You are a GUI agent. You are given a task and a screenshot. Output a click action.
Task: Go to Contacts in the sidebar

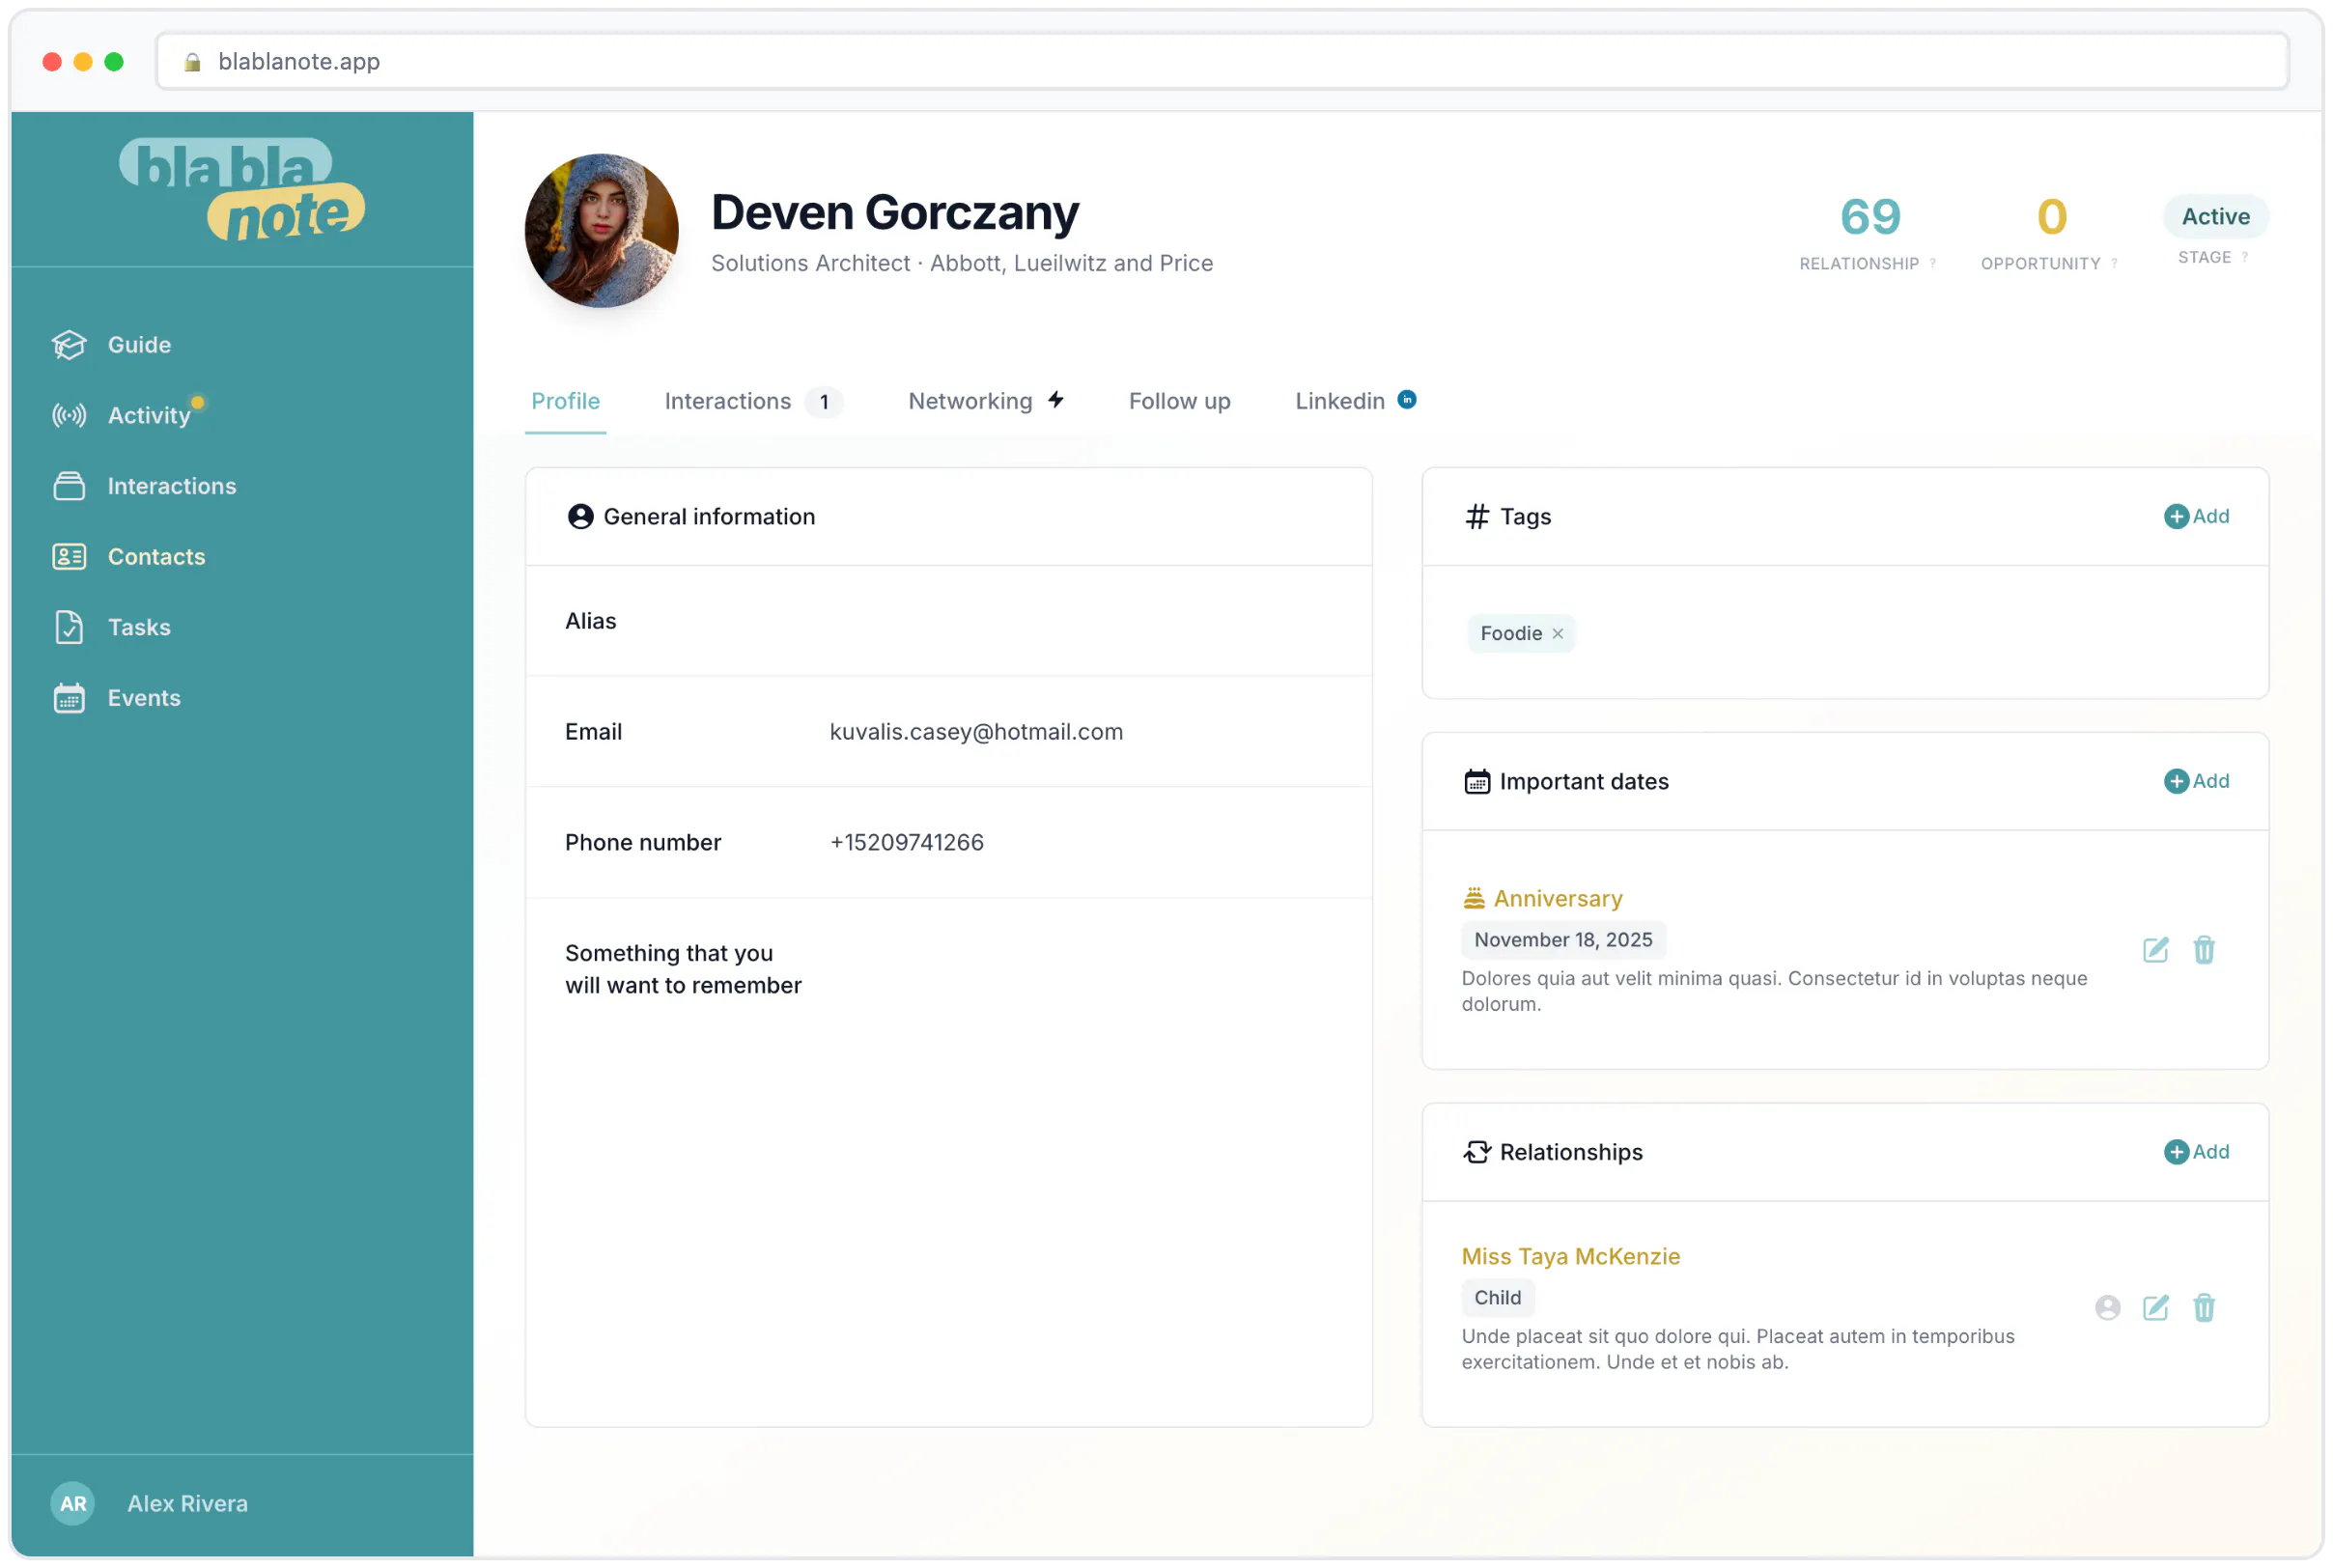tap(157, 557)
